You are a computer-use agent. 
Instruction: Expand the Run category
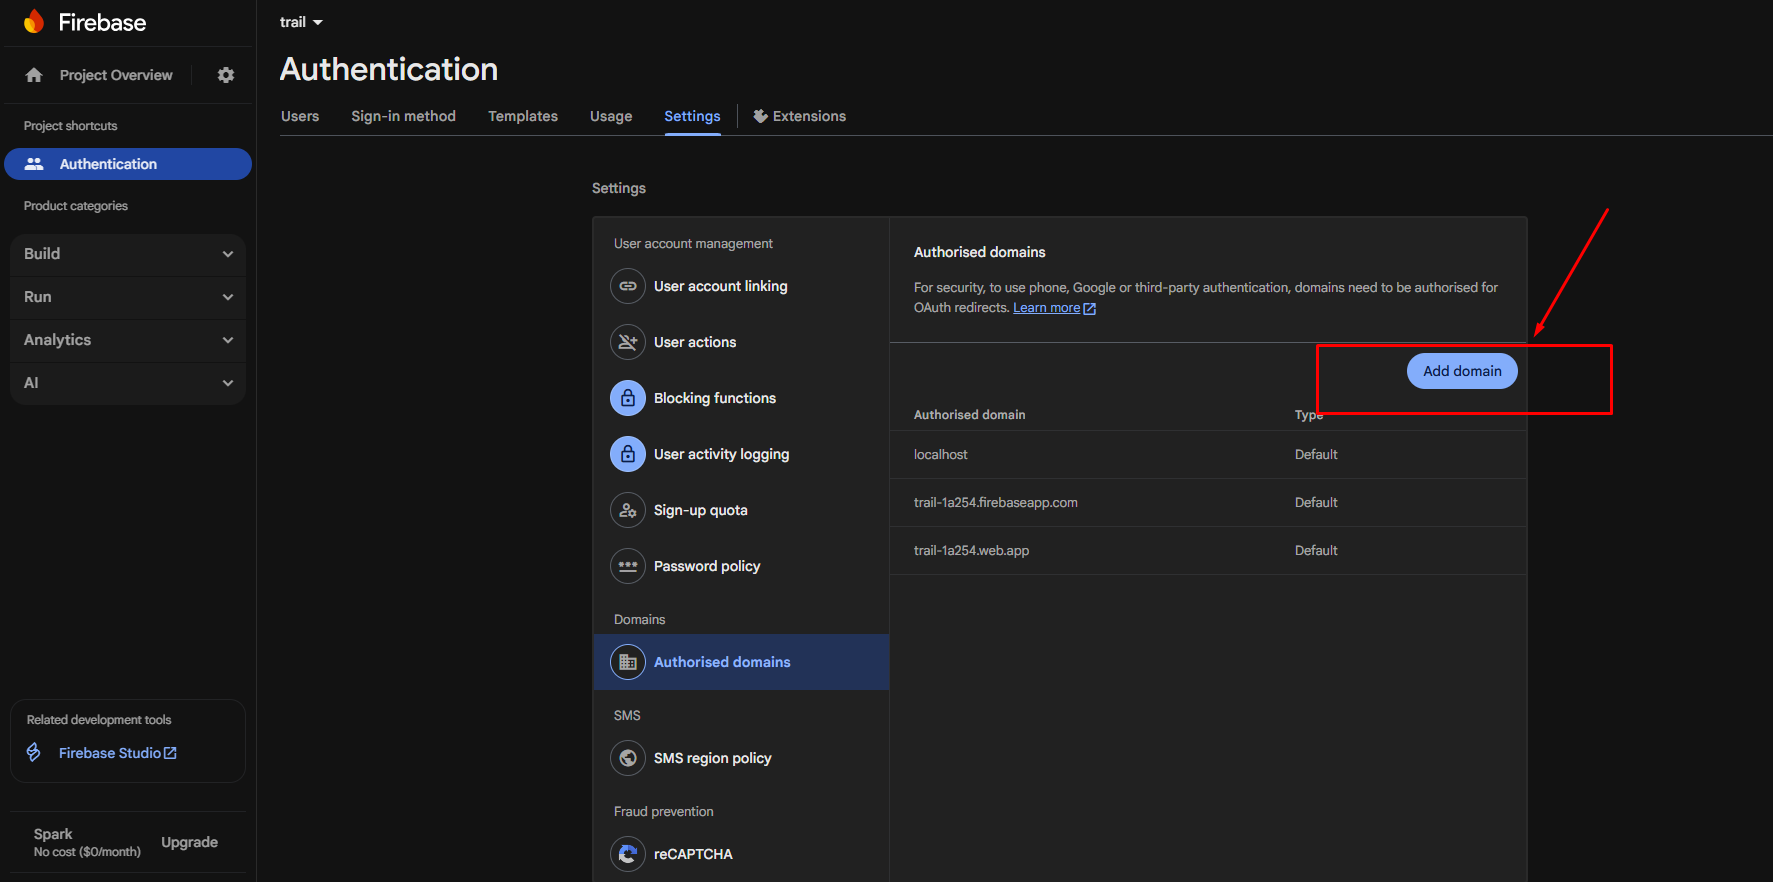128,297
